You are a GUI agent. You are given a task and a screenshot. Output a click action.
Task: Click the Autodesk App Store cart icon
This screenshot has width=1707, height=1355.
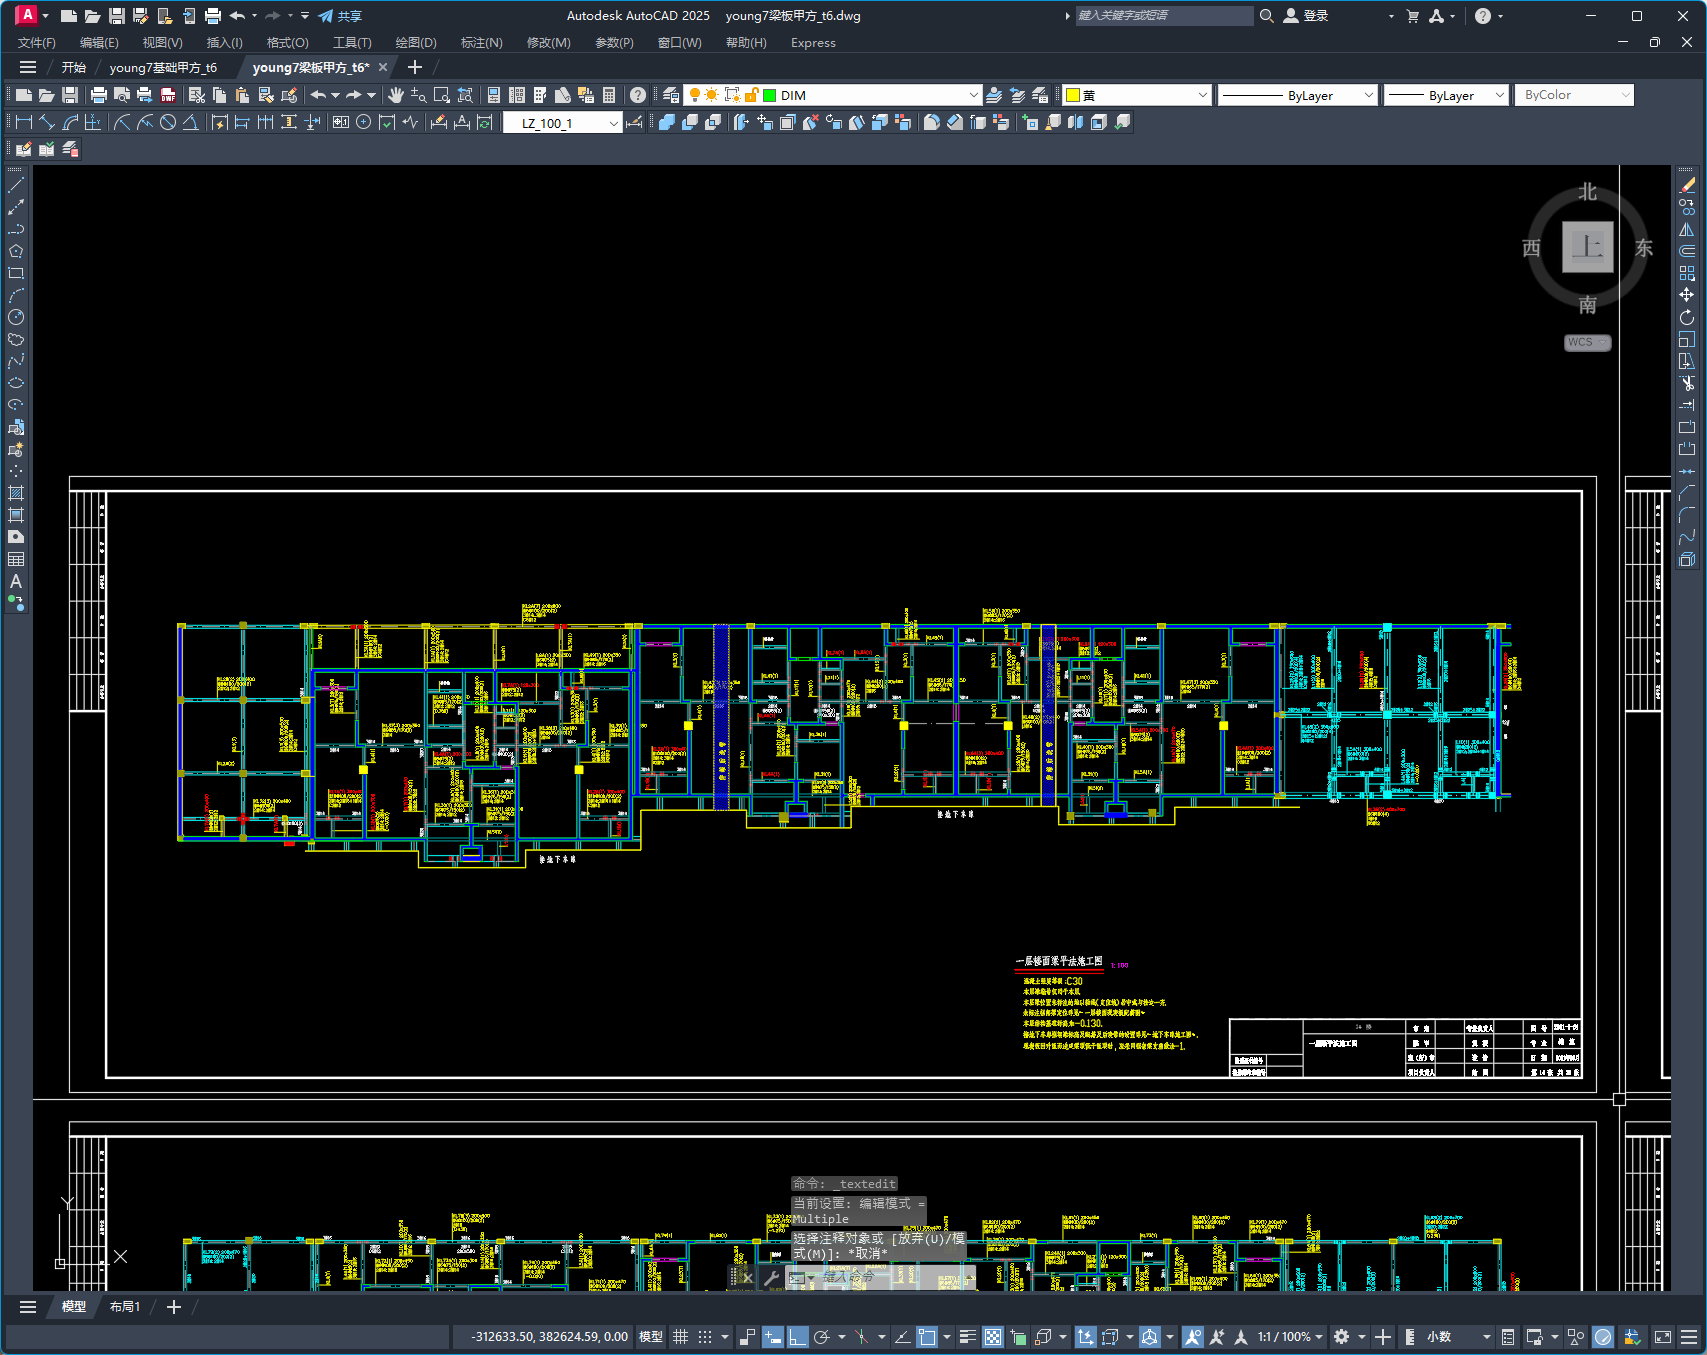[1412, 16]
